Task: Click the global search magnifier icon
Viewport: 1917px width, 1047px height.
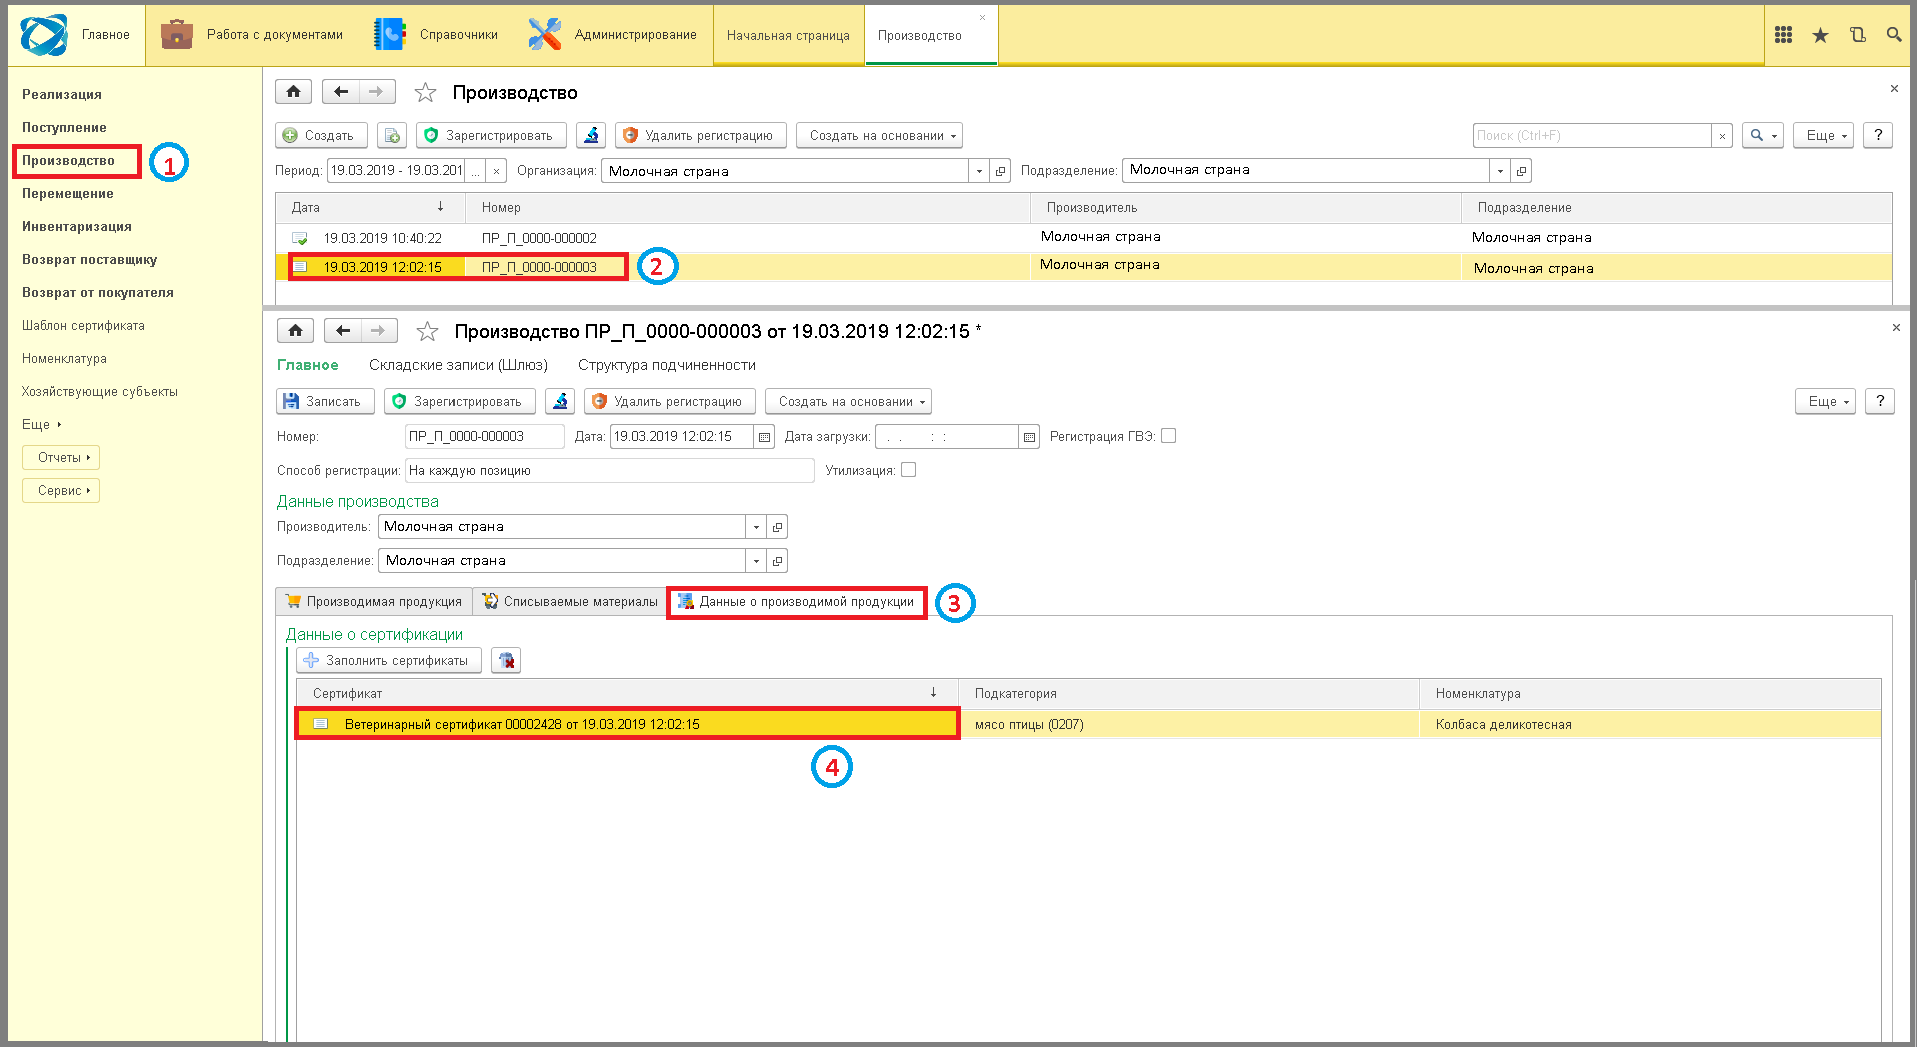Action: pyautogui.click(x=1894, y=35)
